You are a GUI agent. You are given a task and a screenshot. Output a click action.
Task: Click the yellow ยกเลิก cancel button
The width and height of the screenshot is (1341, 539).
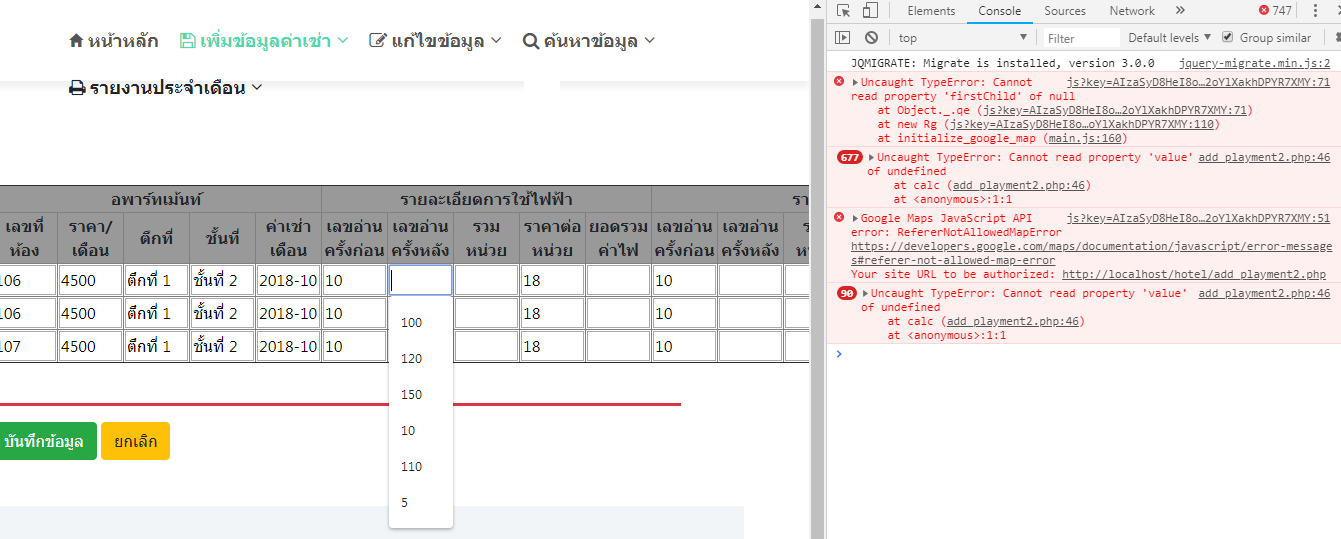[135, 441]
